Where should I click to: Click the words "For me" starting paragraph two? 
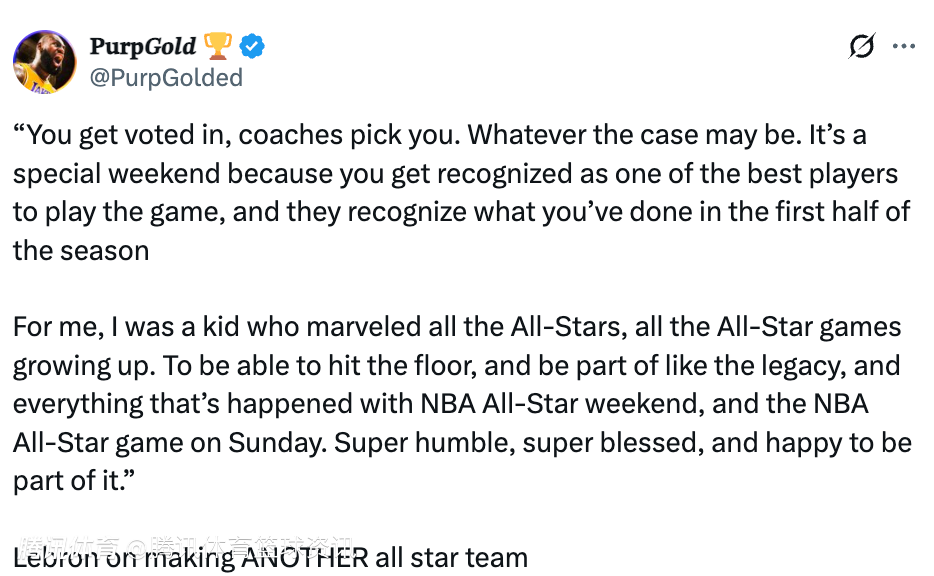click(x=51, y=327)
